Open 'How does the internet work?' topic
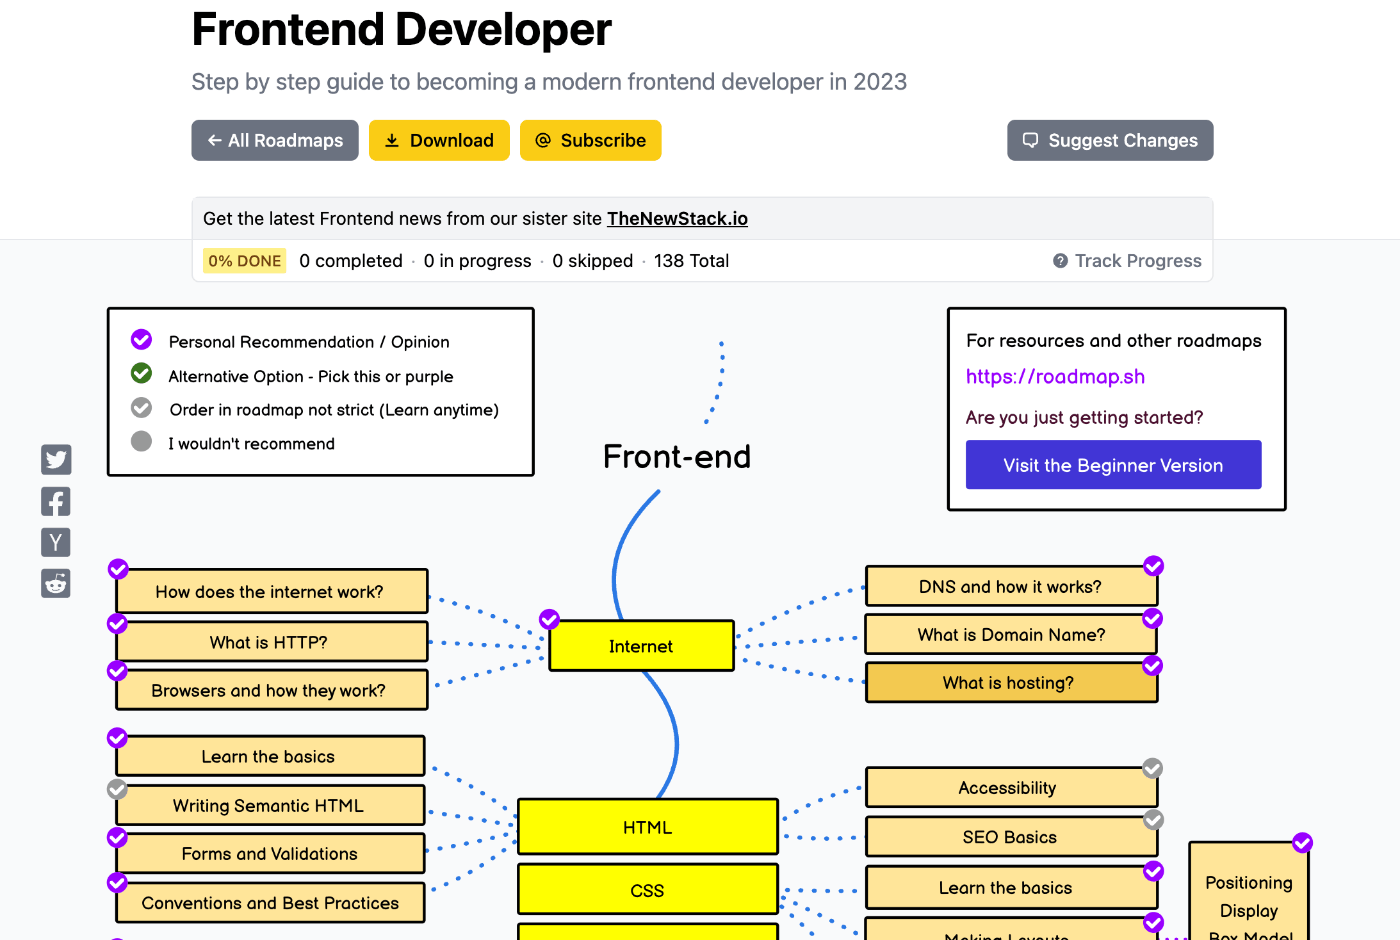1400x940 pixels. coord(272,592)
